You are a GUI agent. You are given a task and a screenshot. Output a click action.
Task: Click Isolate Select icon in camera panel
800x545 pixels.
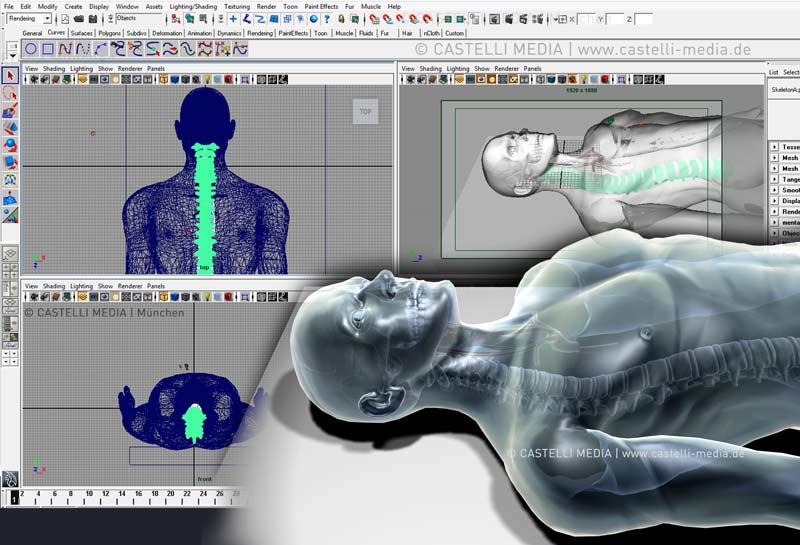pyautogui.click(x=621, y=80)
